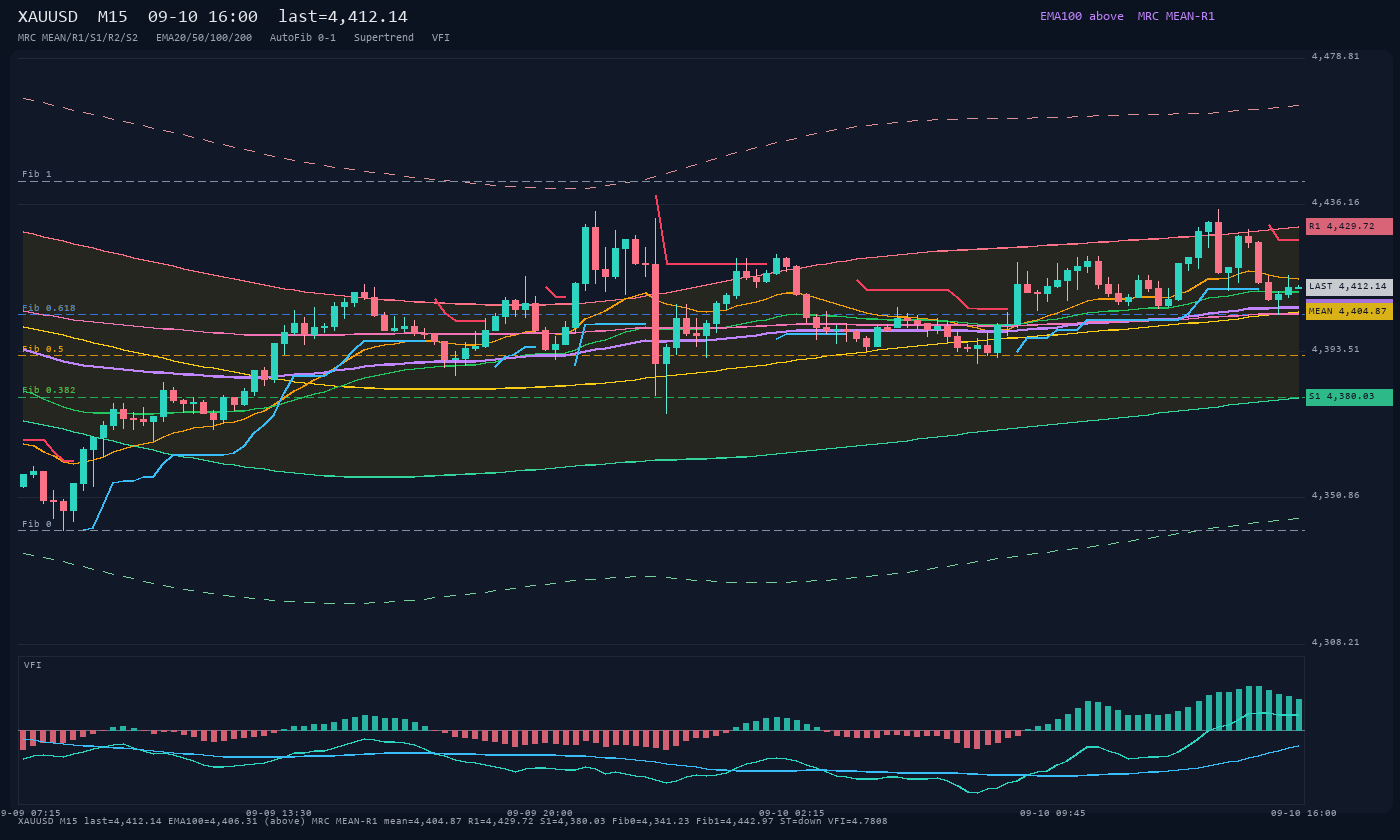Select the '09-10 09:45' time axis label
The image size is (1400, 840).
(x=1053, y=813)
